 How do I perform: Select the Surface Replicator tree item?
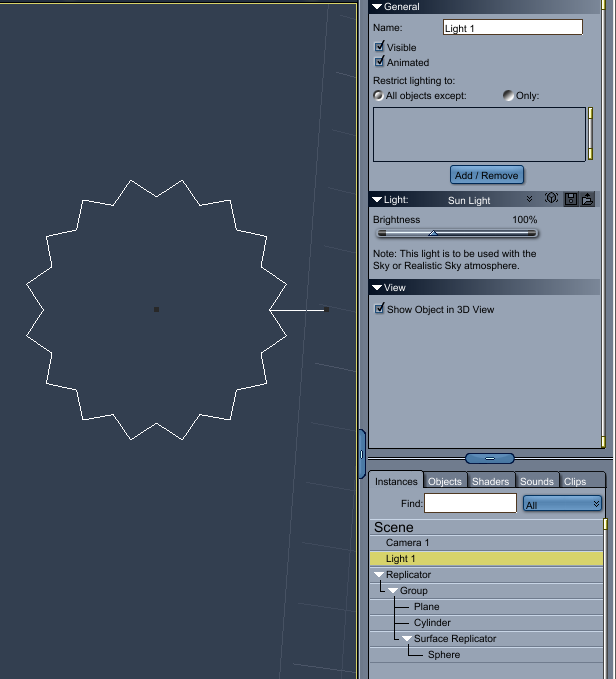[x=486, y=639]
